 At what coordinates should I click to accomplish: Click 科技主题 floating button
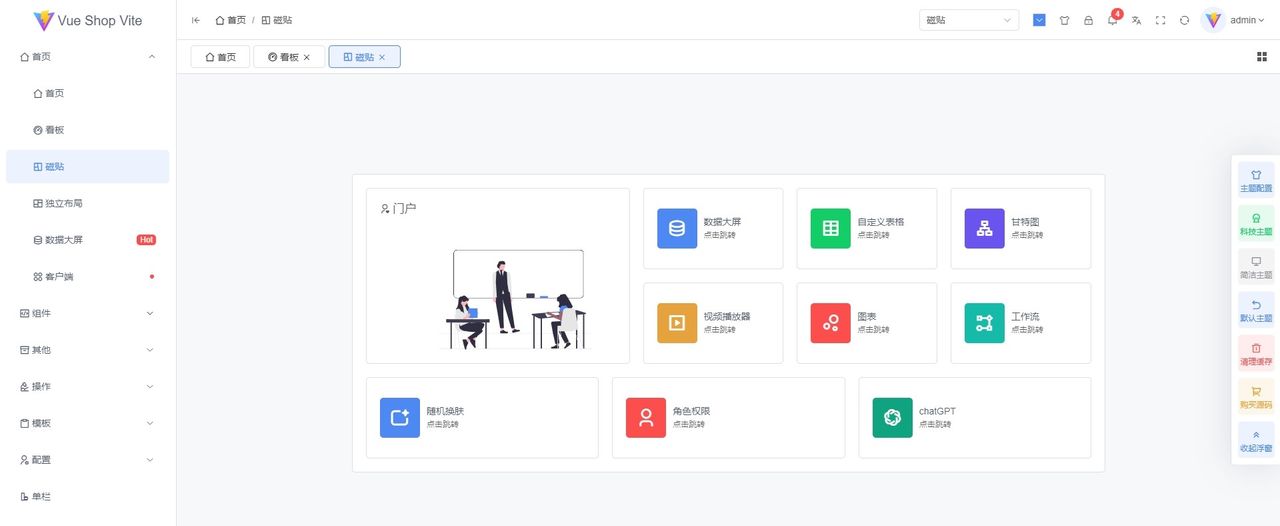(1256, 224)
